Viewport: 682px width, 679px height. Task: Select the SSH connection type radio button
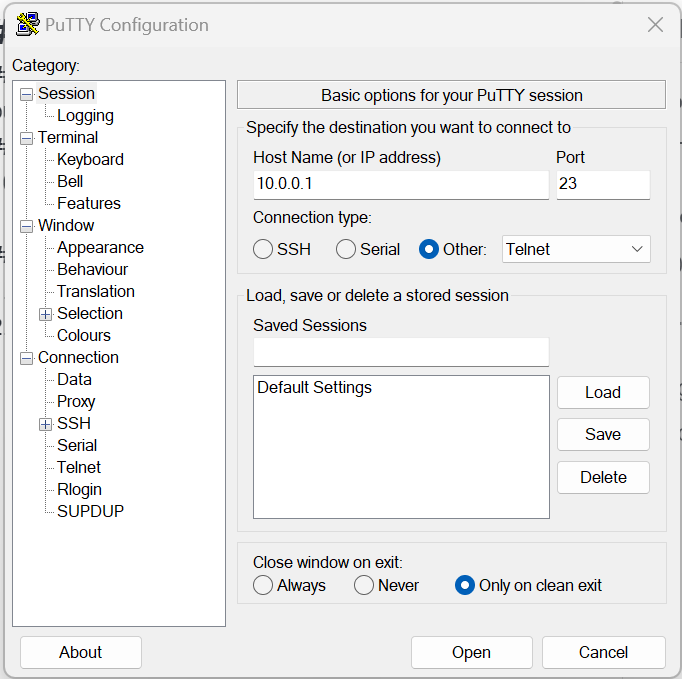click(263, 249)
